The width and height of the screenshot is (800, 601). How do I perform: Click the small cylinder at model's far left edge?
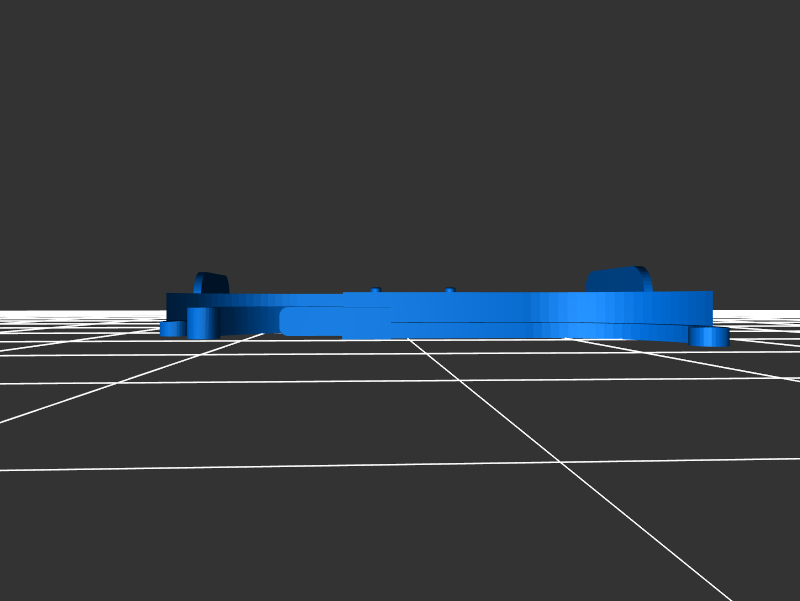coord(171,328)
